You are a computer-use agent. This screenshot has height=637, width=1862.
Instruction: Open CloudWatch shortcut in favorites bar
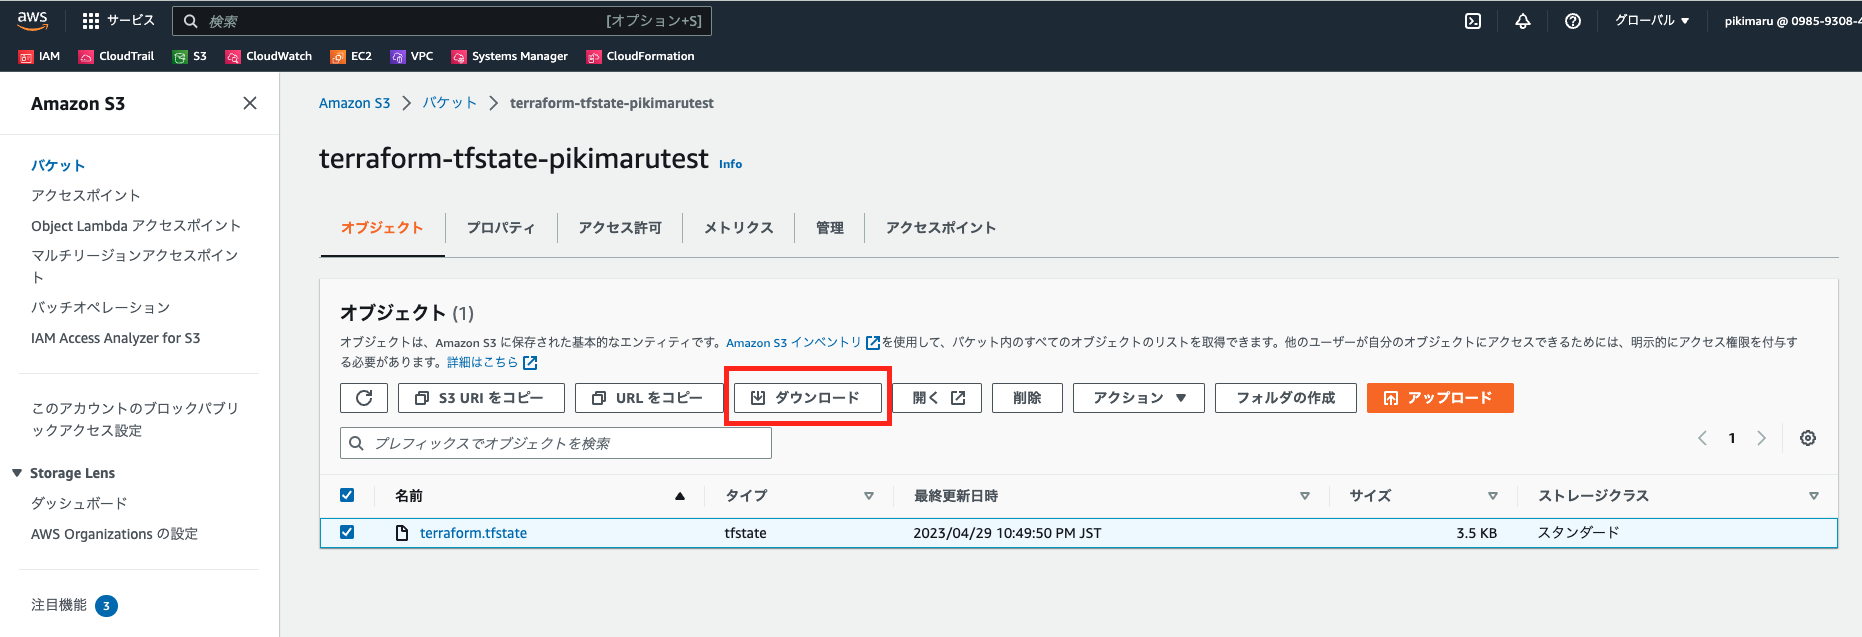[269, 56]
